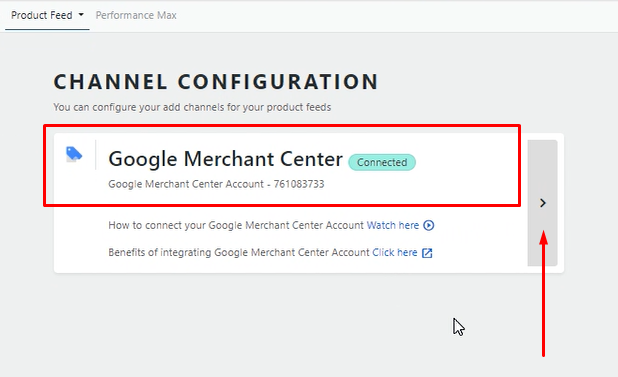The image size is (618, 377).
Task: Select the Google Merchant Center heading
Action: [225, 159]
